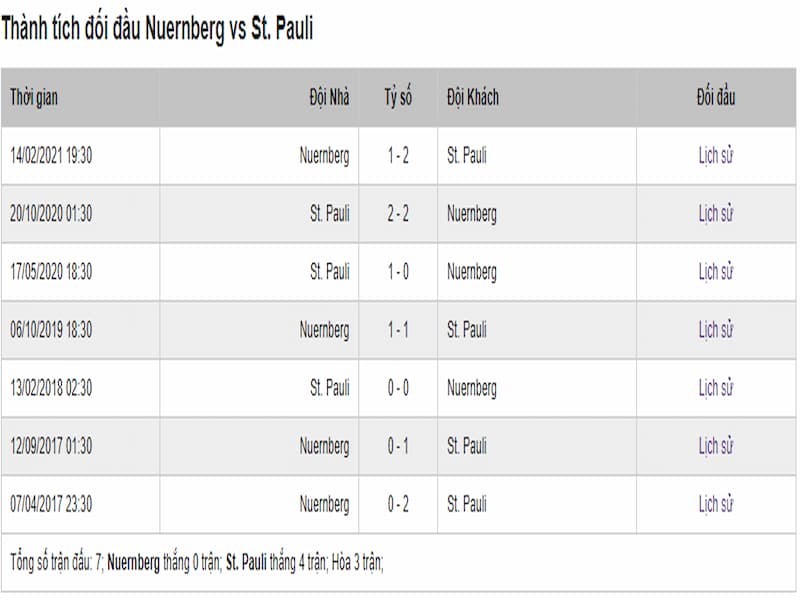Select the 2 - 2 score cell
This screenshot has height=600, width=800.
(x=398, y=214)
